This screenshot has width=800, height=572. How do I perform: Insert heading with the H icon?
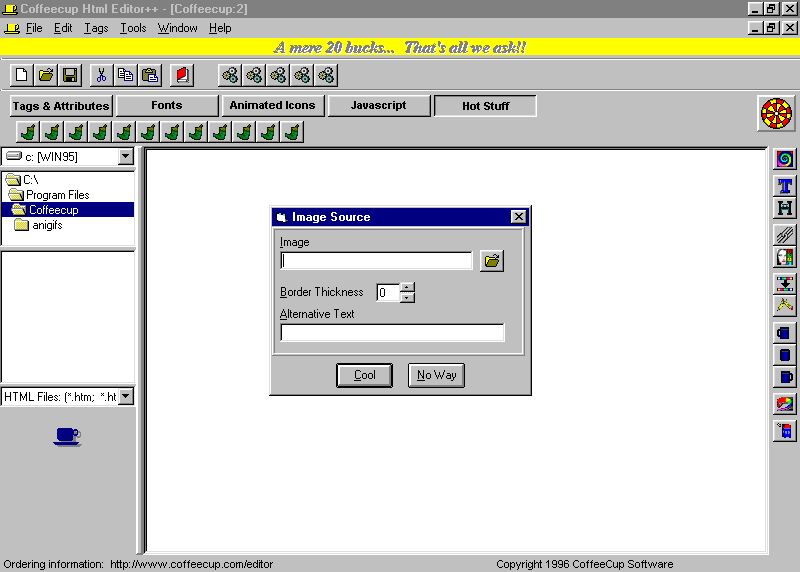(x=785, y=208)
